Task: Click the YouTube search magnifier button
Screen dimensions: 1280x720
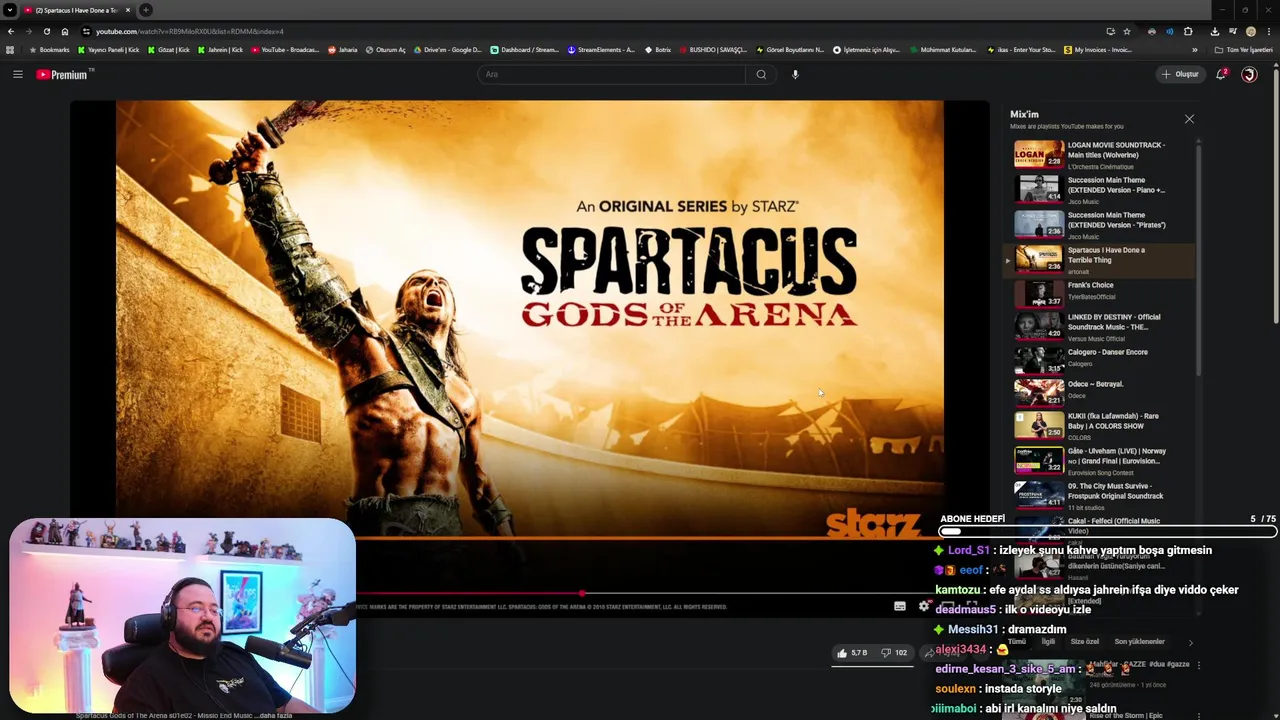Action: pos(761,74)
